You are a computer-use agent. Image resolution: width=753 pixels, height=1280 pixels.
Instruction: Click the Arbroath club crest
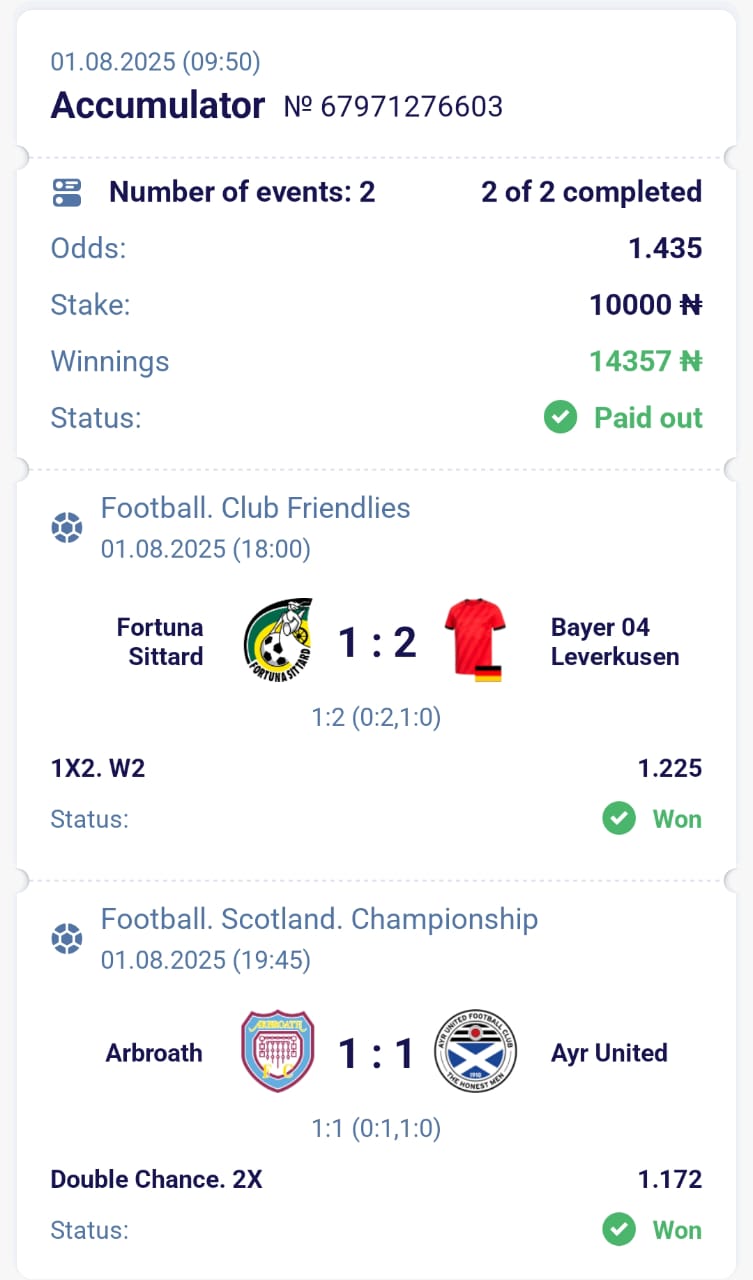tap(278, 1051)
